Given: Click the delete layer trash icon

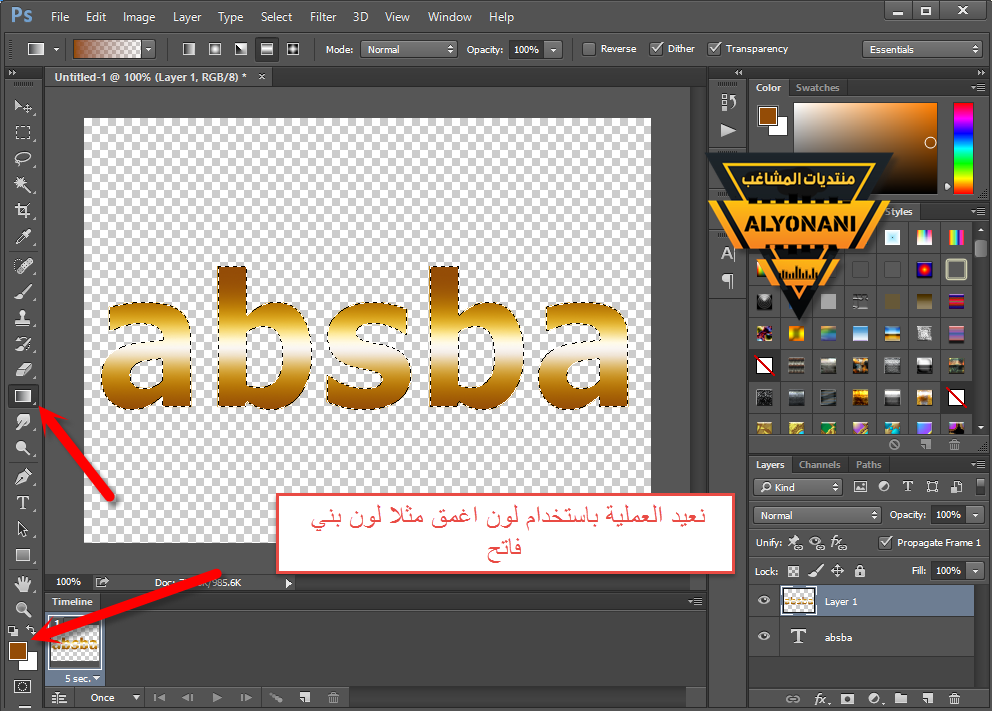Looking at the screenshot, I should click(x=954, y=698).
